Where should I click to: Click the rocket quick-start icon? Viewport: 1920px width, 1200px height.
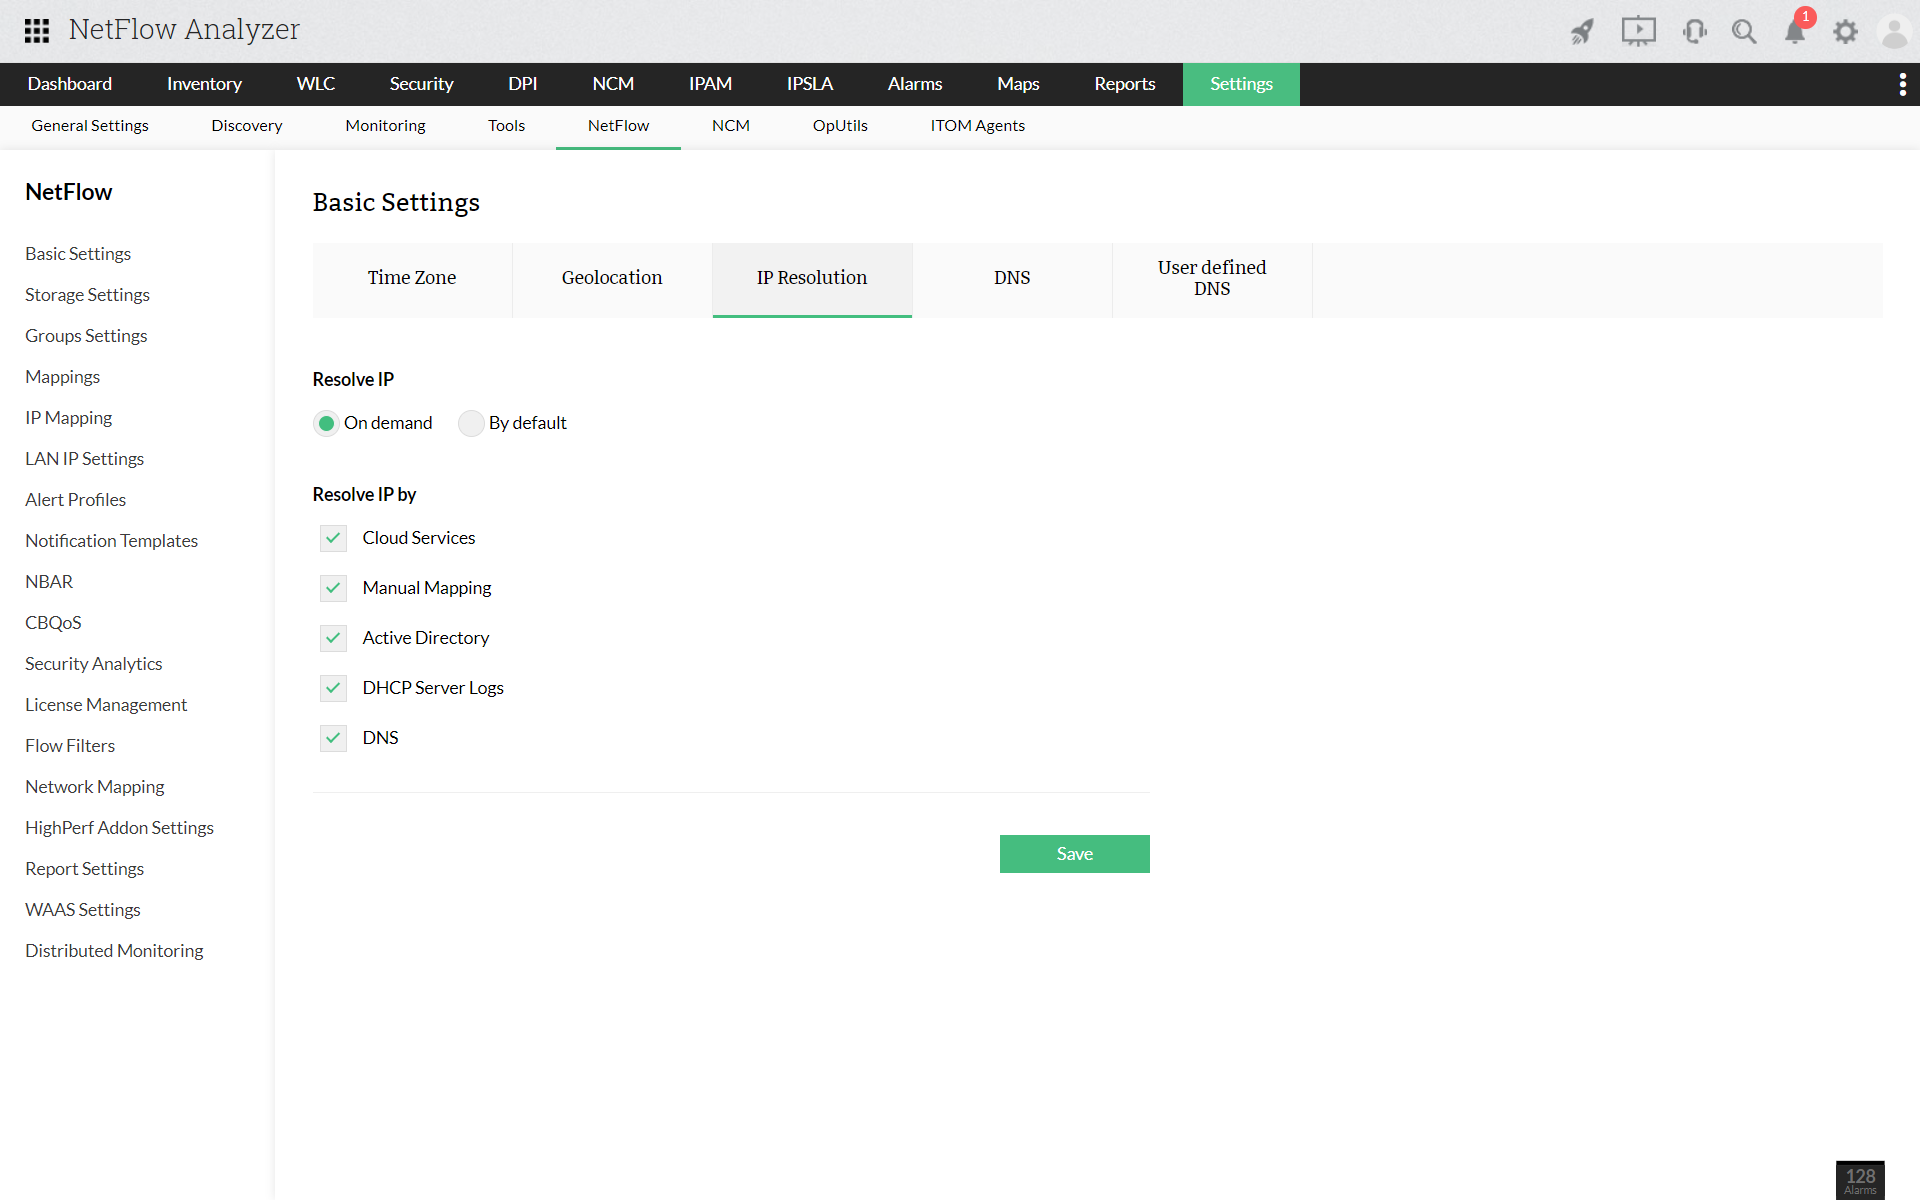point(1582,32)
